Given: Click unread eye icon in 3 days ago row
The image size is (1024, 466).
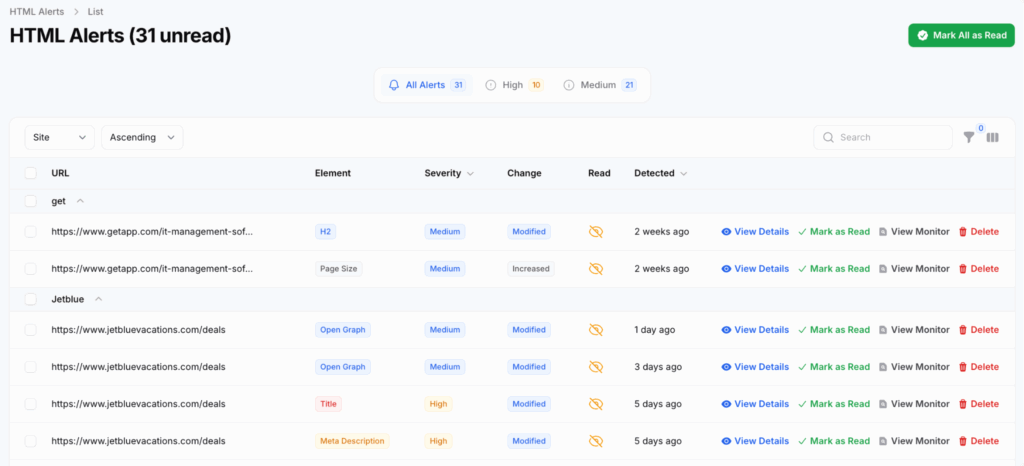Looking at the screenshot, I should pyautogui.click(x=595, y=367).
